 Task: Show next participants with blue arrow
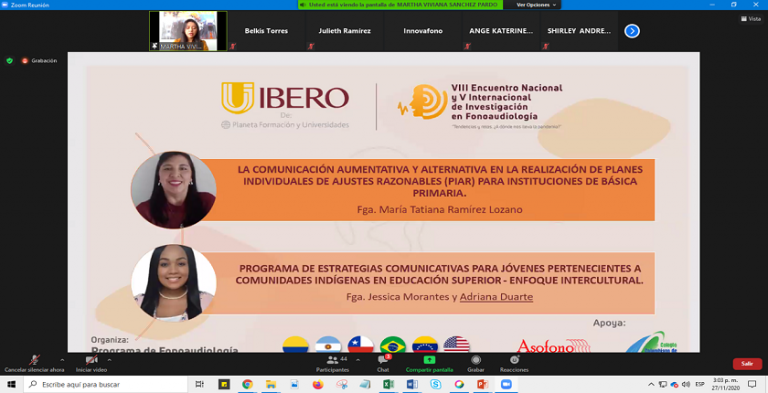point(632,31)
